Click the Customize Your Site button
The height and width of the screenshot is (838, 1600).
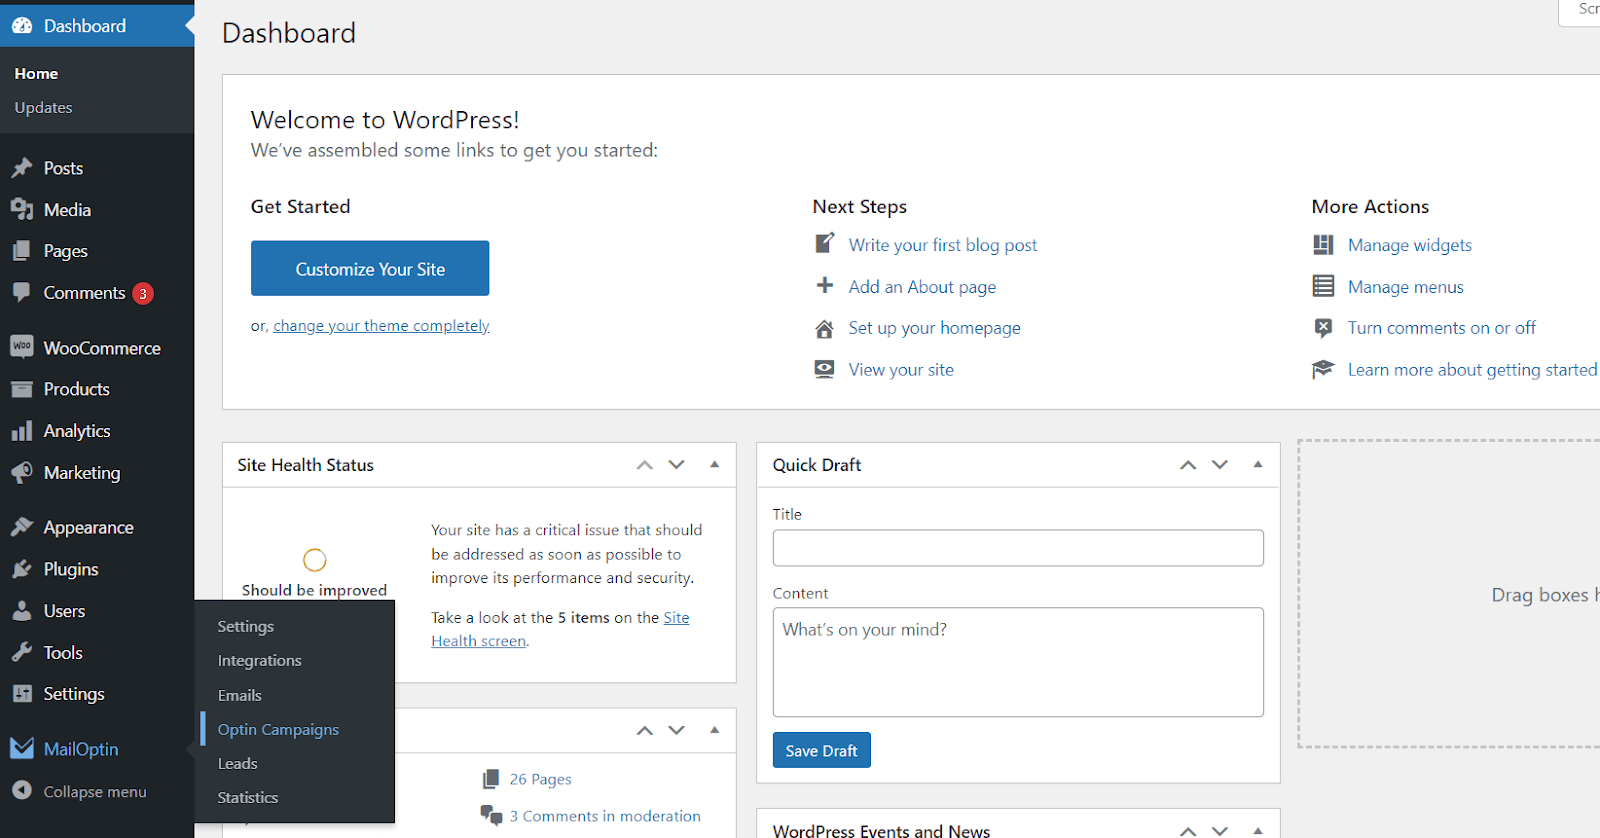(370, 268)
